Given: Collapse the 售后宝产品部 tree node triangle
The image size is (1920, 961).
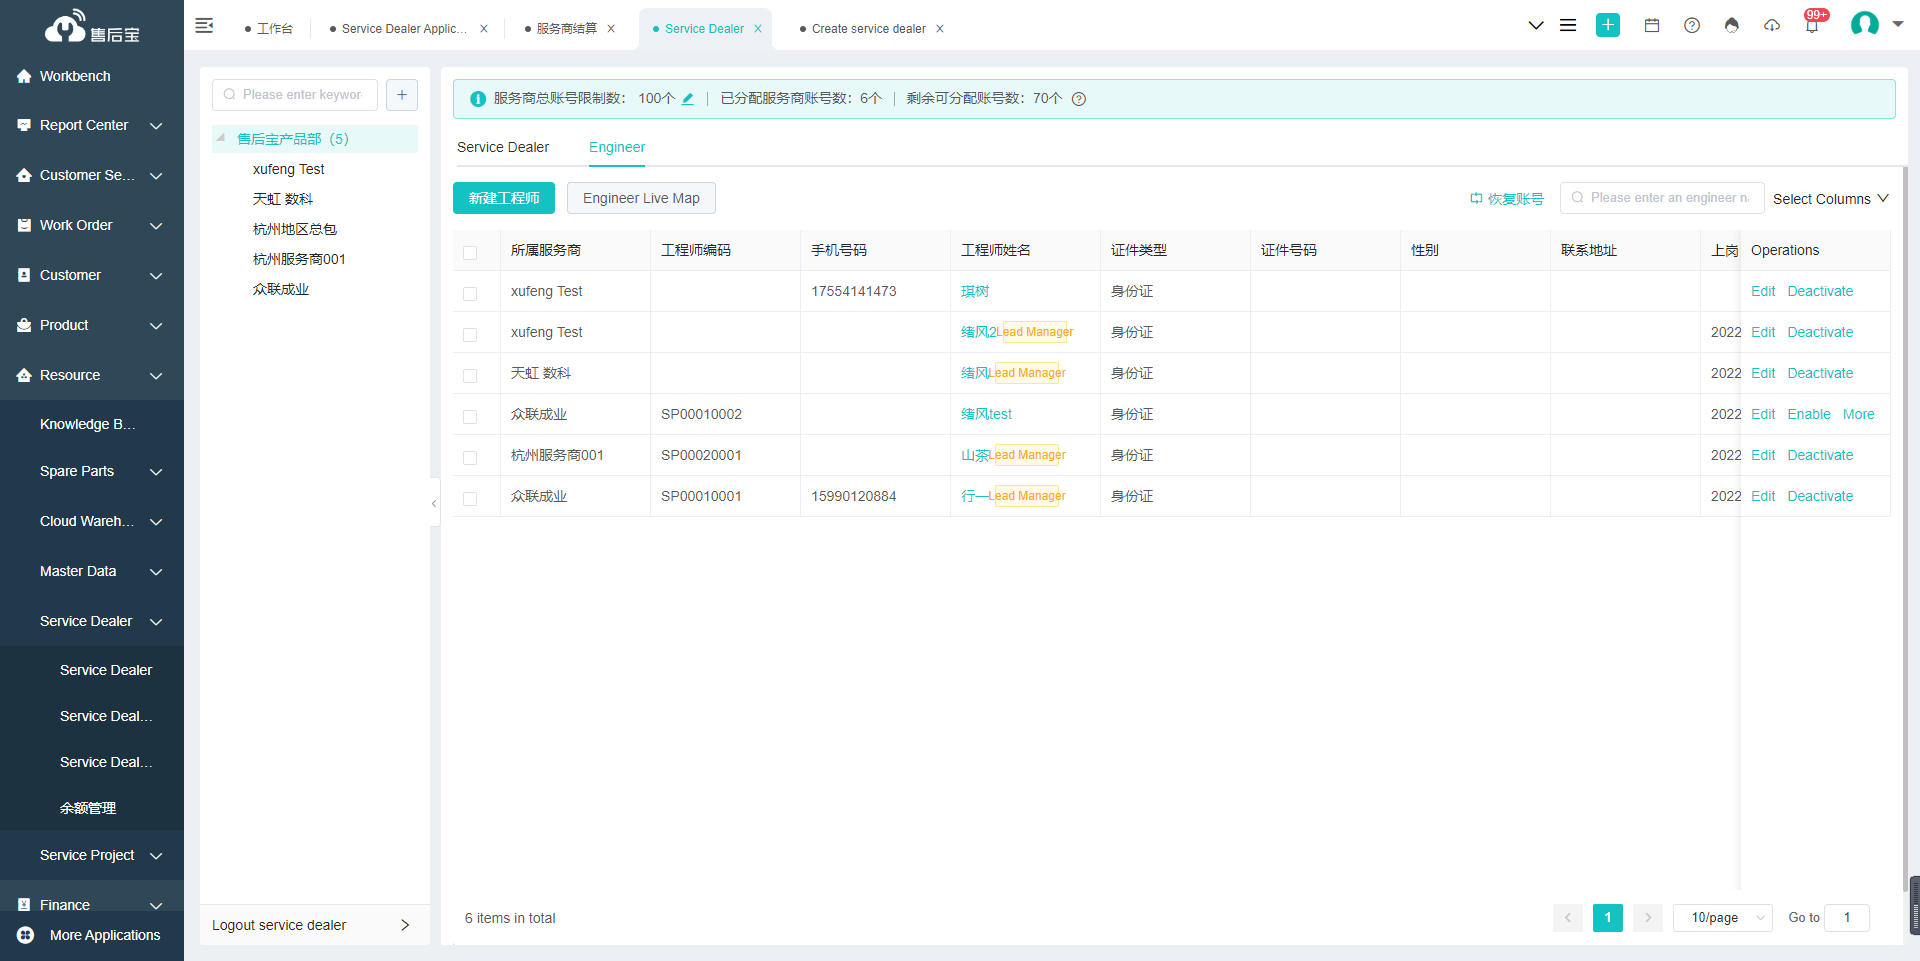Looking at the screenshot, I should [x=221, y=138].
